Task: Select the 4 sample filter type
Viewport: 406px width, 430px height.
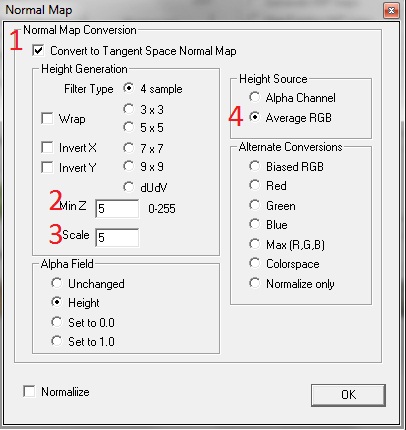Action: (128, 88)
